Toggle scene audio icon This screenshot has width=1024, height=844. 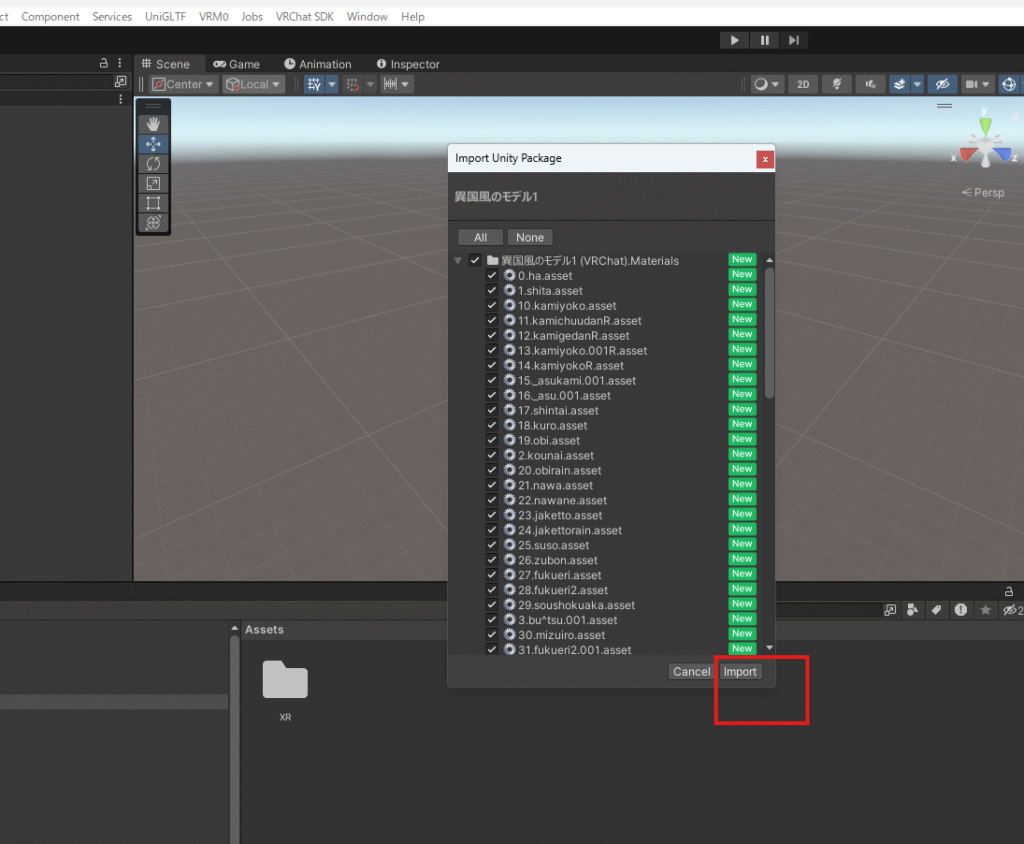tap(871, 84)
